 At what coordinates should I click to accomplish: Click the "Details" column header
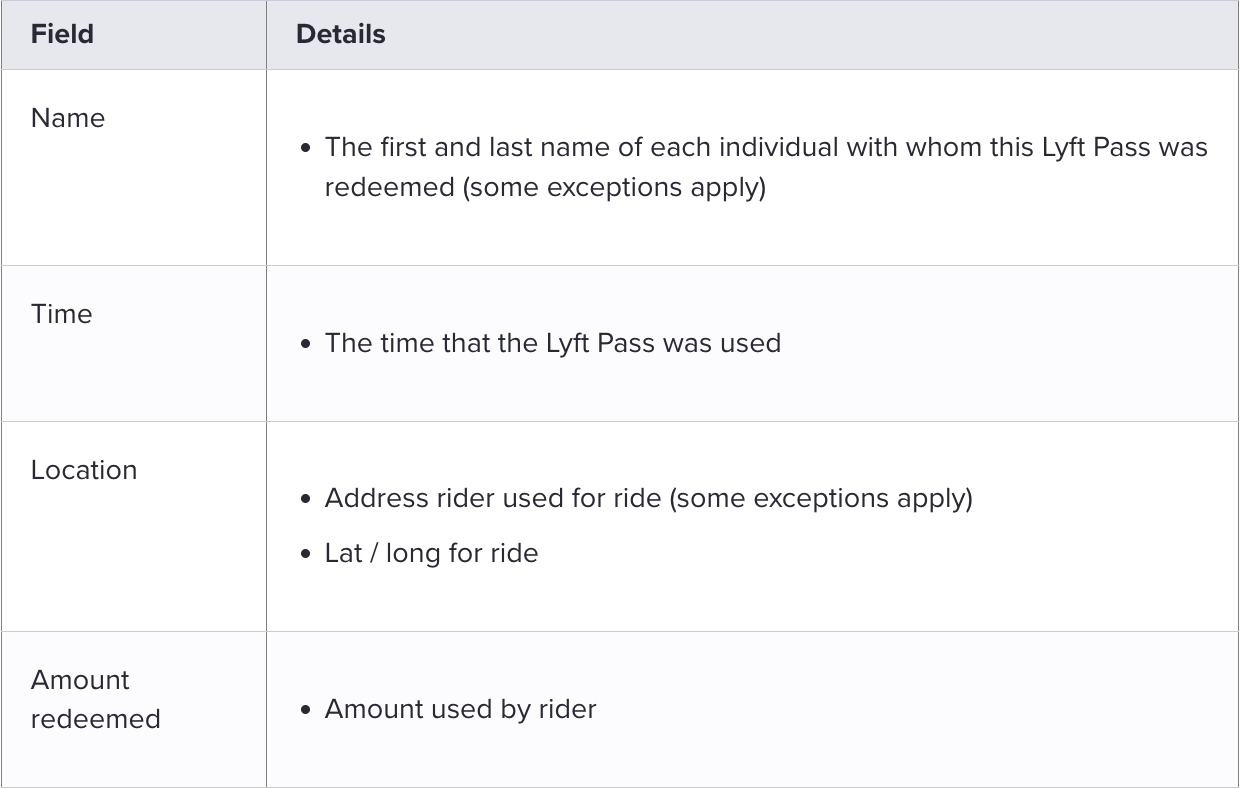click(341, 34)
